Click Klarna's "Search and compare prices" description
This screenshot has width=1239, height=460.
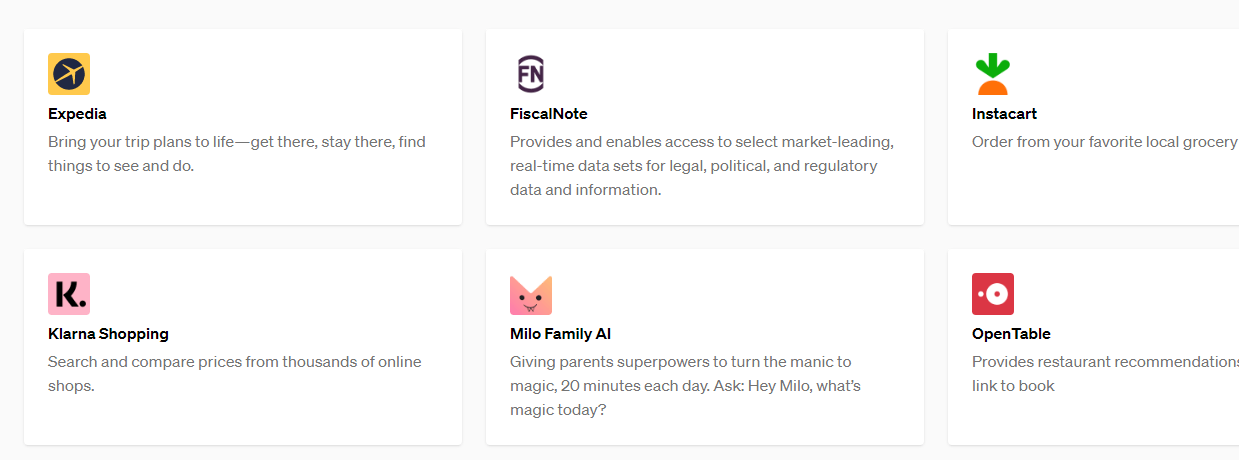tap(235, 374)
